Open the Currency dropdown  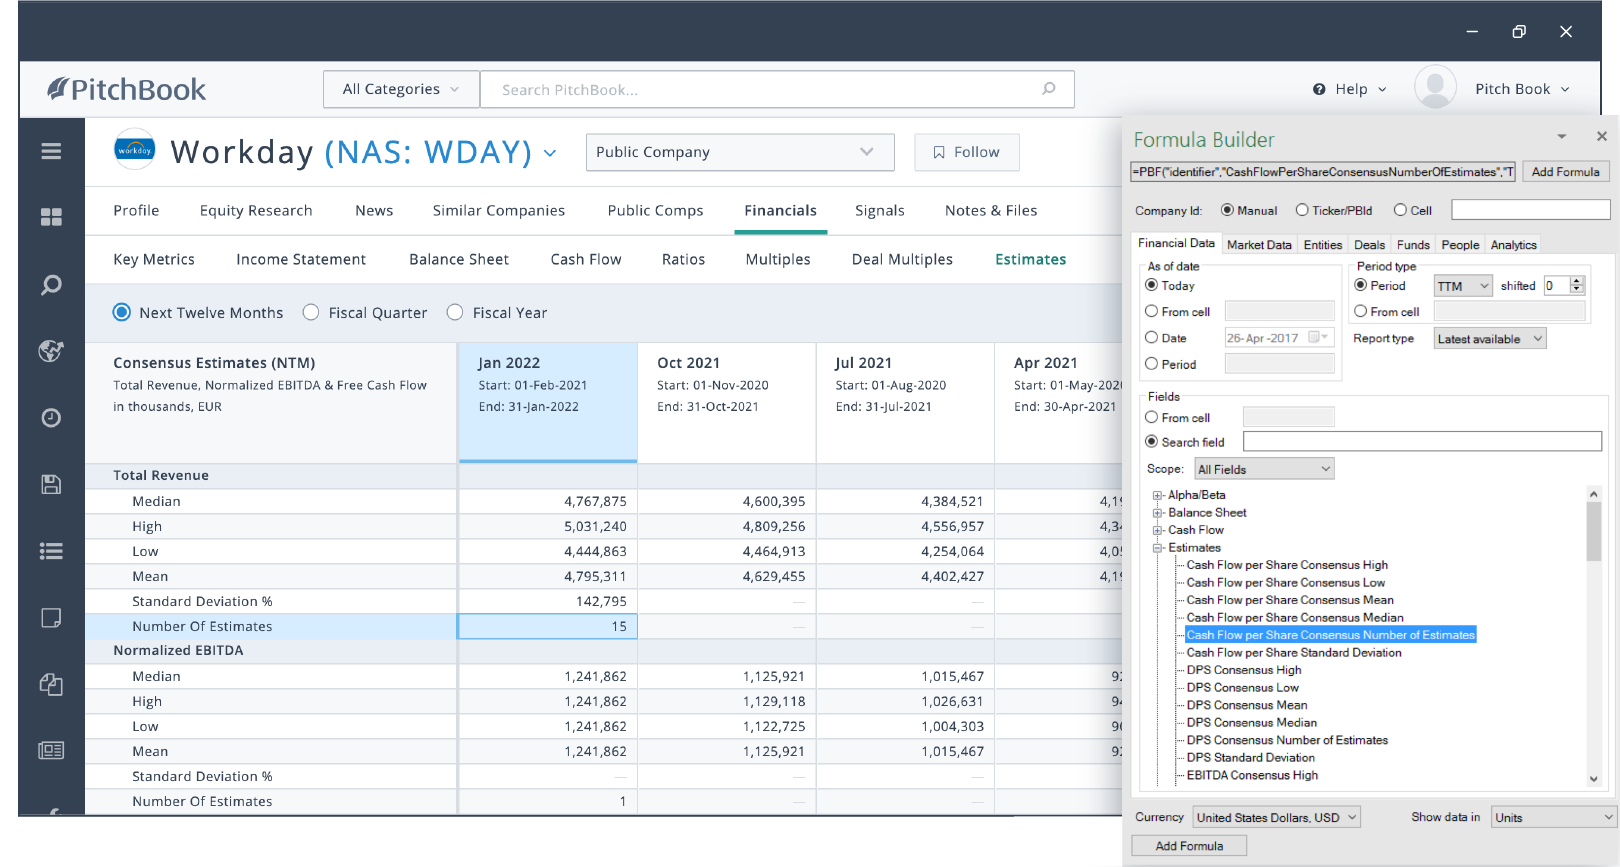coord(1277,817)
